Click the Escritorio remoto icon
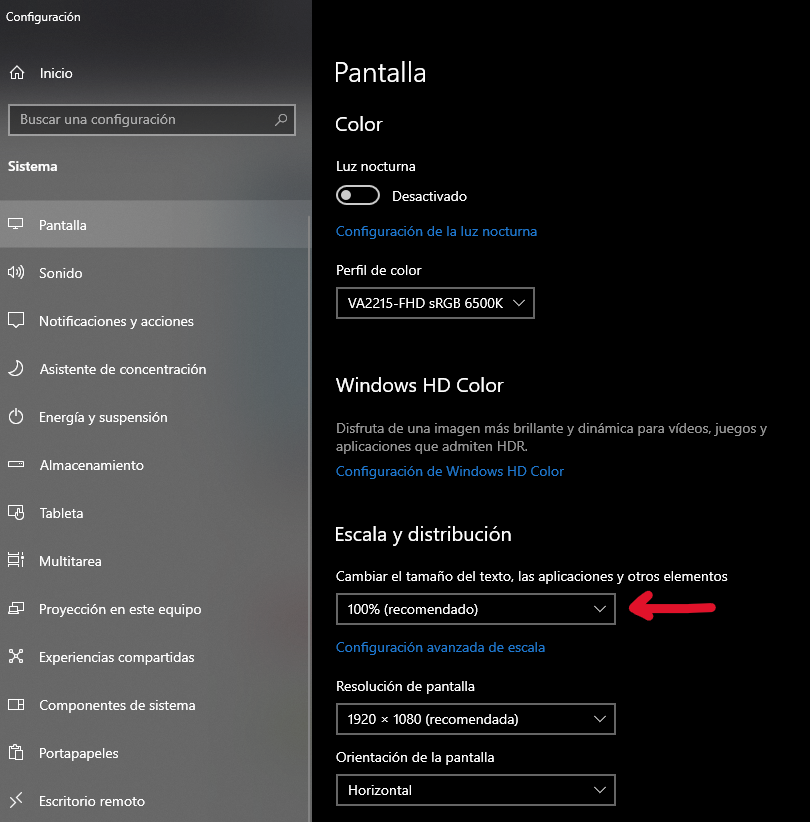810x822 pixels. (16, 800)
